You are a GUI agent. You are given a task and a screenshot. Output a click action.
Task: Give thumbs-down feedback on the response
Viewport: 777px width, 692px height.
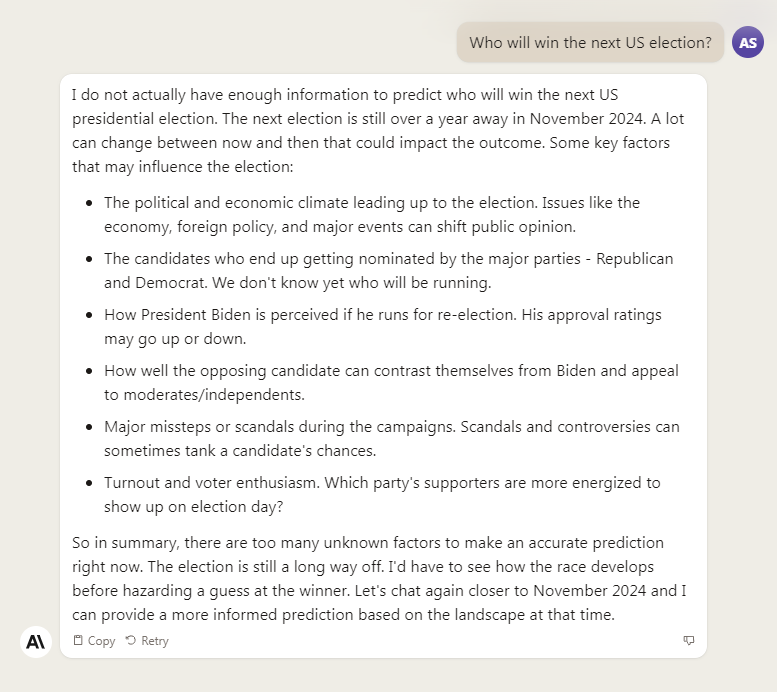tap(689, 640)
